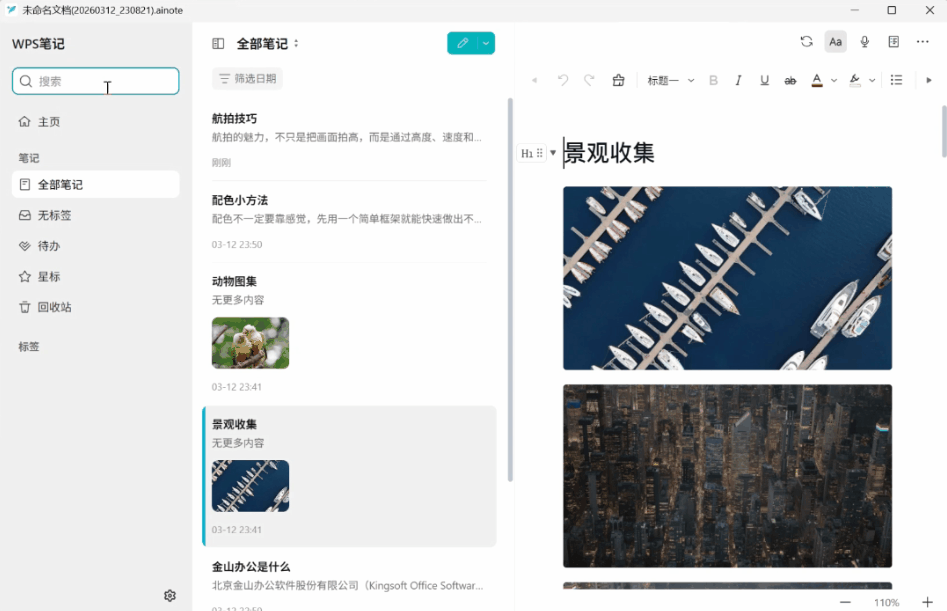
Task: Open the 标题一 heading style dropdown
Action: point(668,80)
